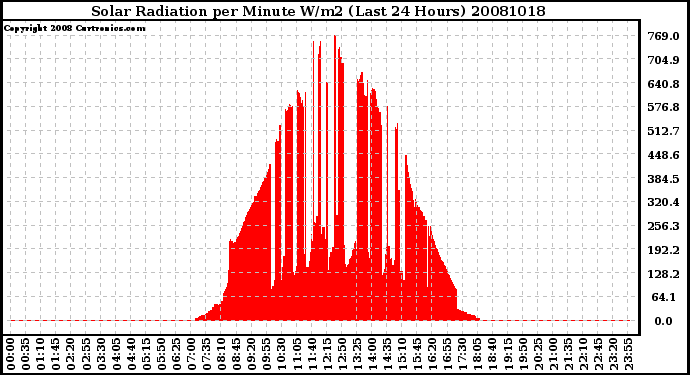Click the x-axis time label 14:35

(387, 354)
